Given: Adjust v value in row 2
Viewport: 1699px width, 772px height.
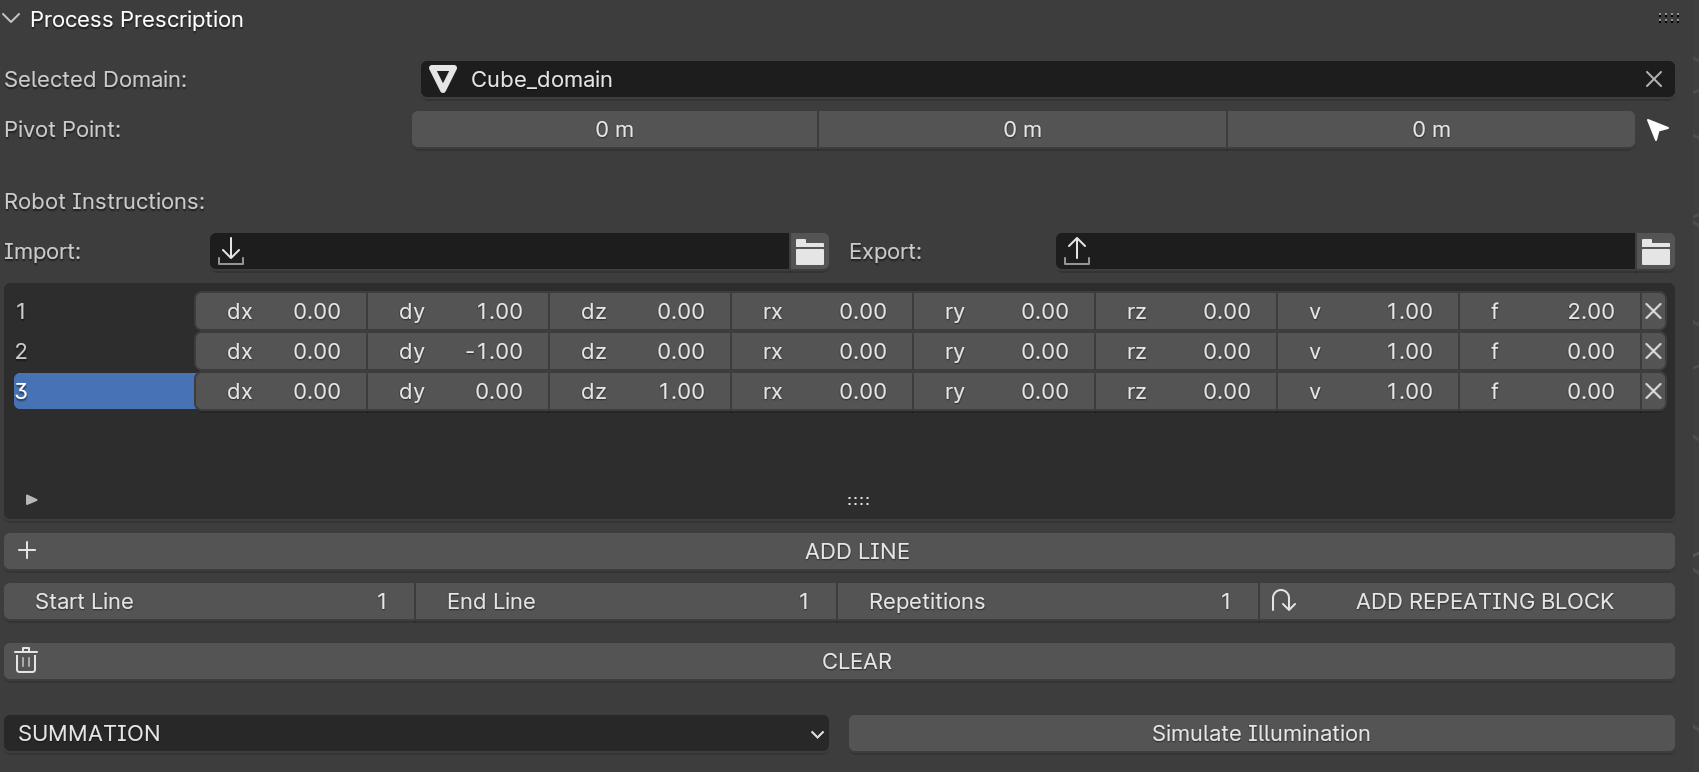Looking at the screenshot, I should click(x=1367, y=351).
